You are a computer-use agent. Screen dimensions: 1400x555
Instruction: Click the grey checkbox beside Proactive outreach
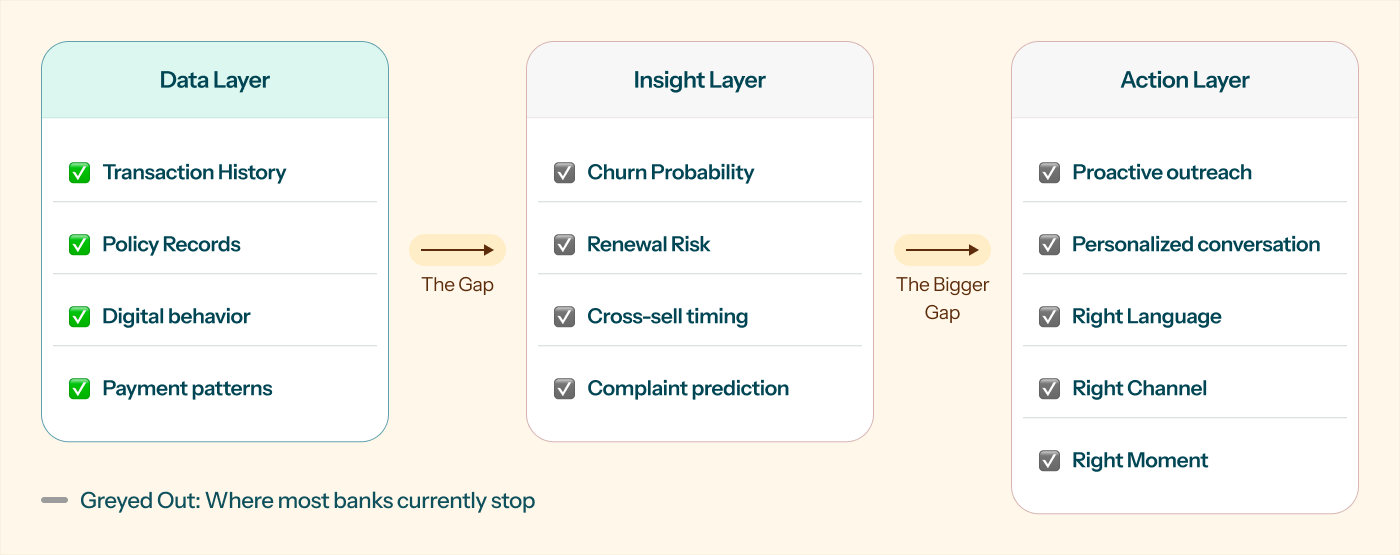pyautogui.click(x=1049, y=173)
